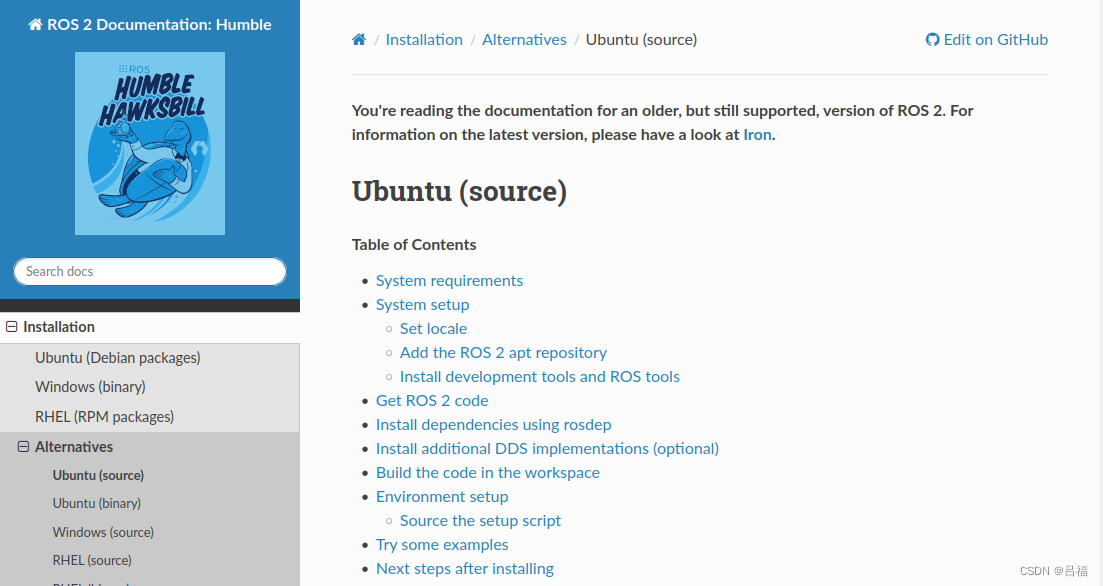Click the home icon in the breadcrumb
This screenshot has width=1103, height=586.
point(359,39)
